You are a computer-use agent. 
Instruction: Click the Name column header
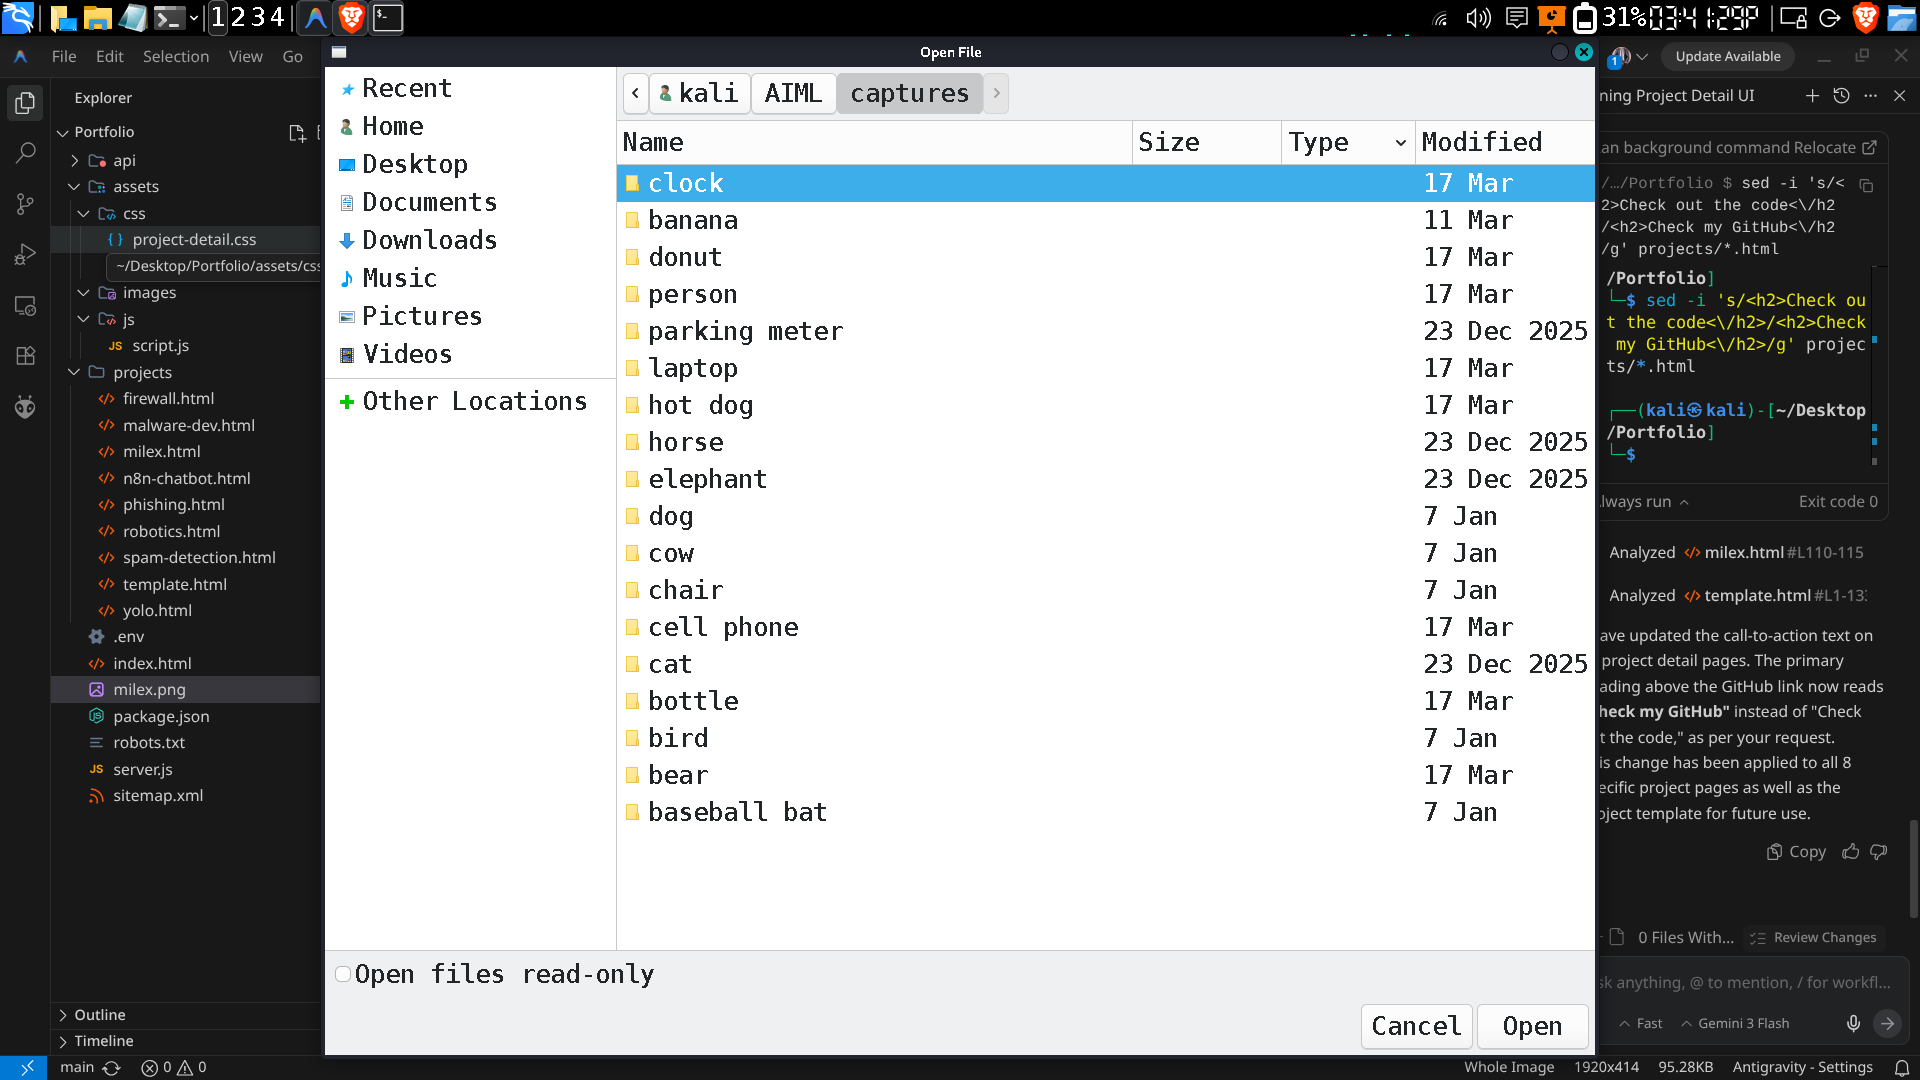point(874,143)
